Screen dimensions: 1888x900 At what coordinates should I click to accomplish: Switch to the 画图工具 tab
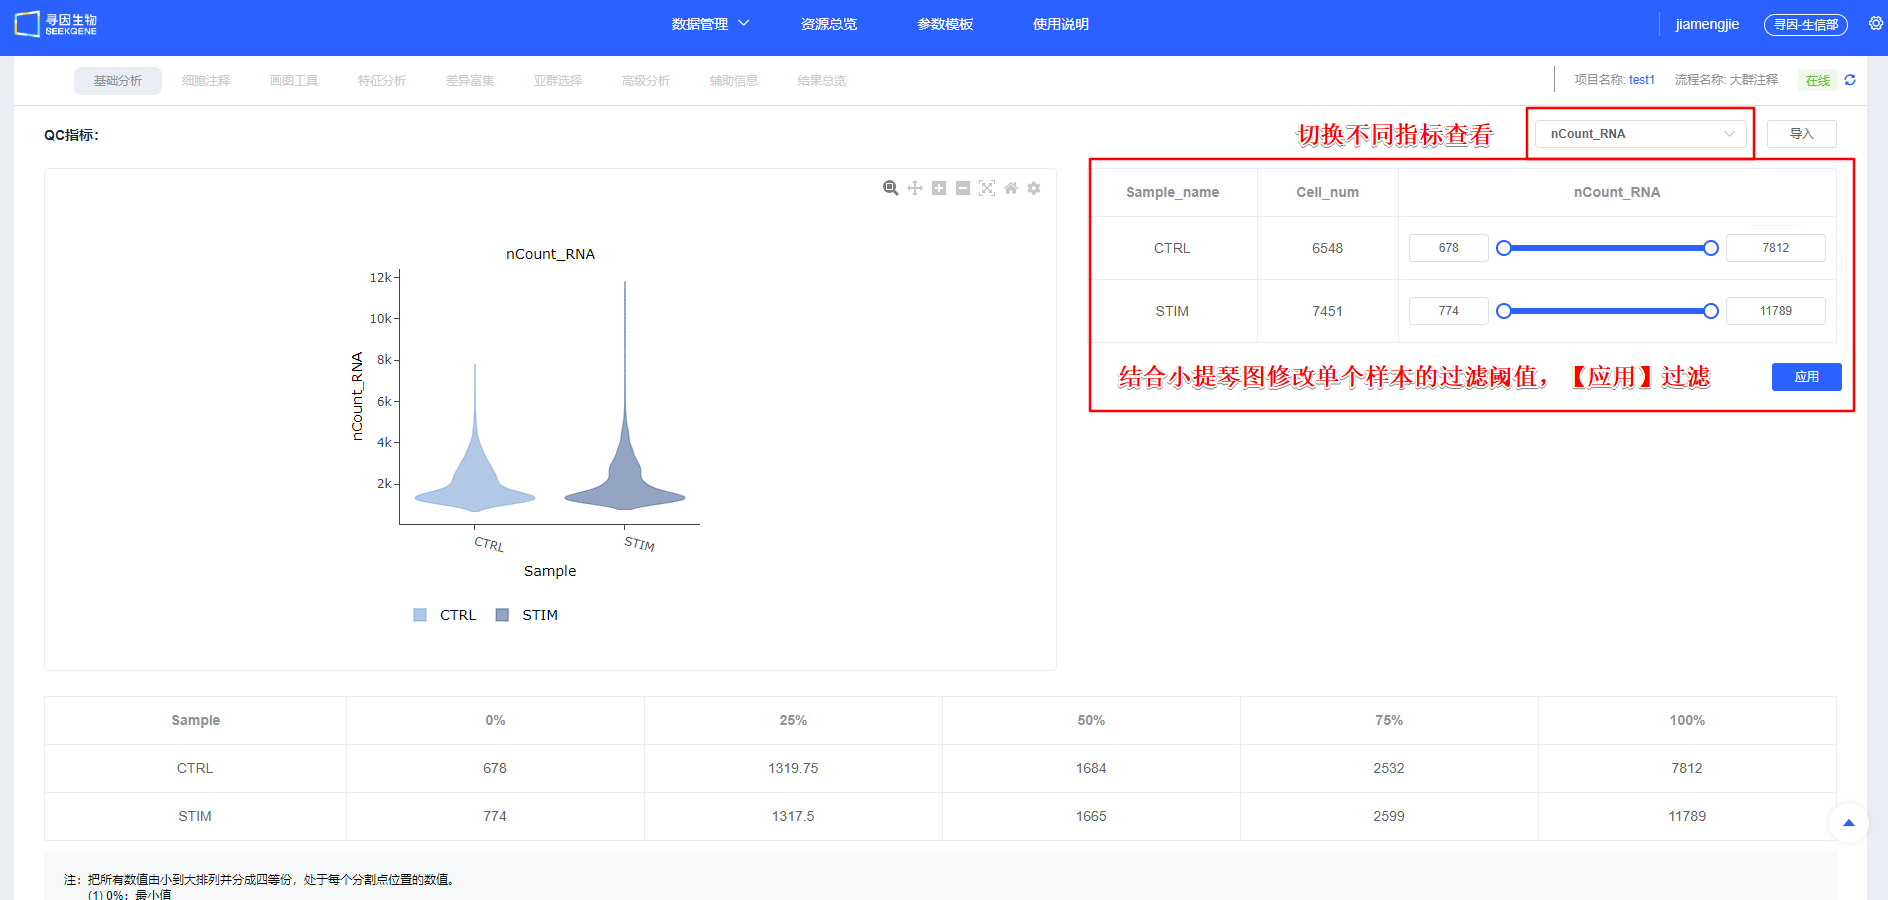294,81
